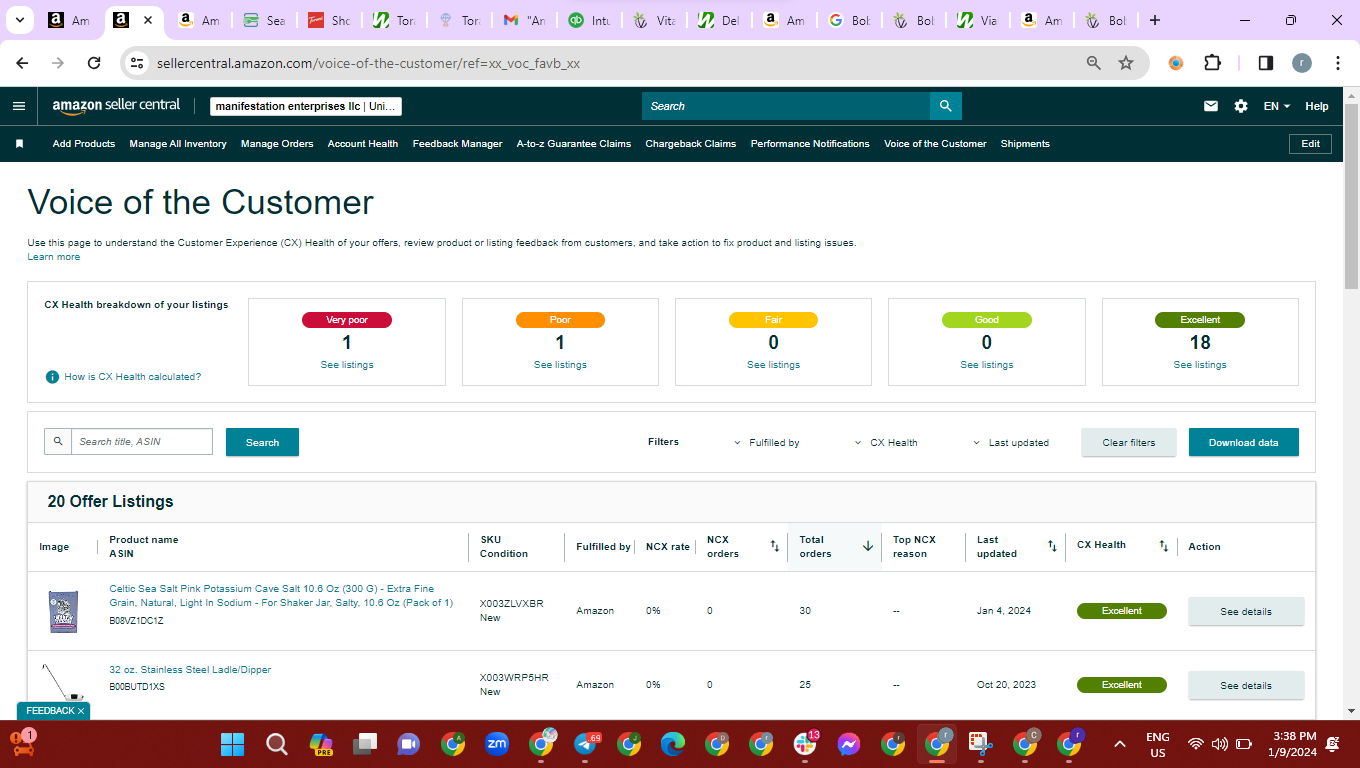
Task: Reload the page with the refresh icon
Action: [x=94, y=63]
